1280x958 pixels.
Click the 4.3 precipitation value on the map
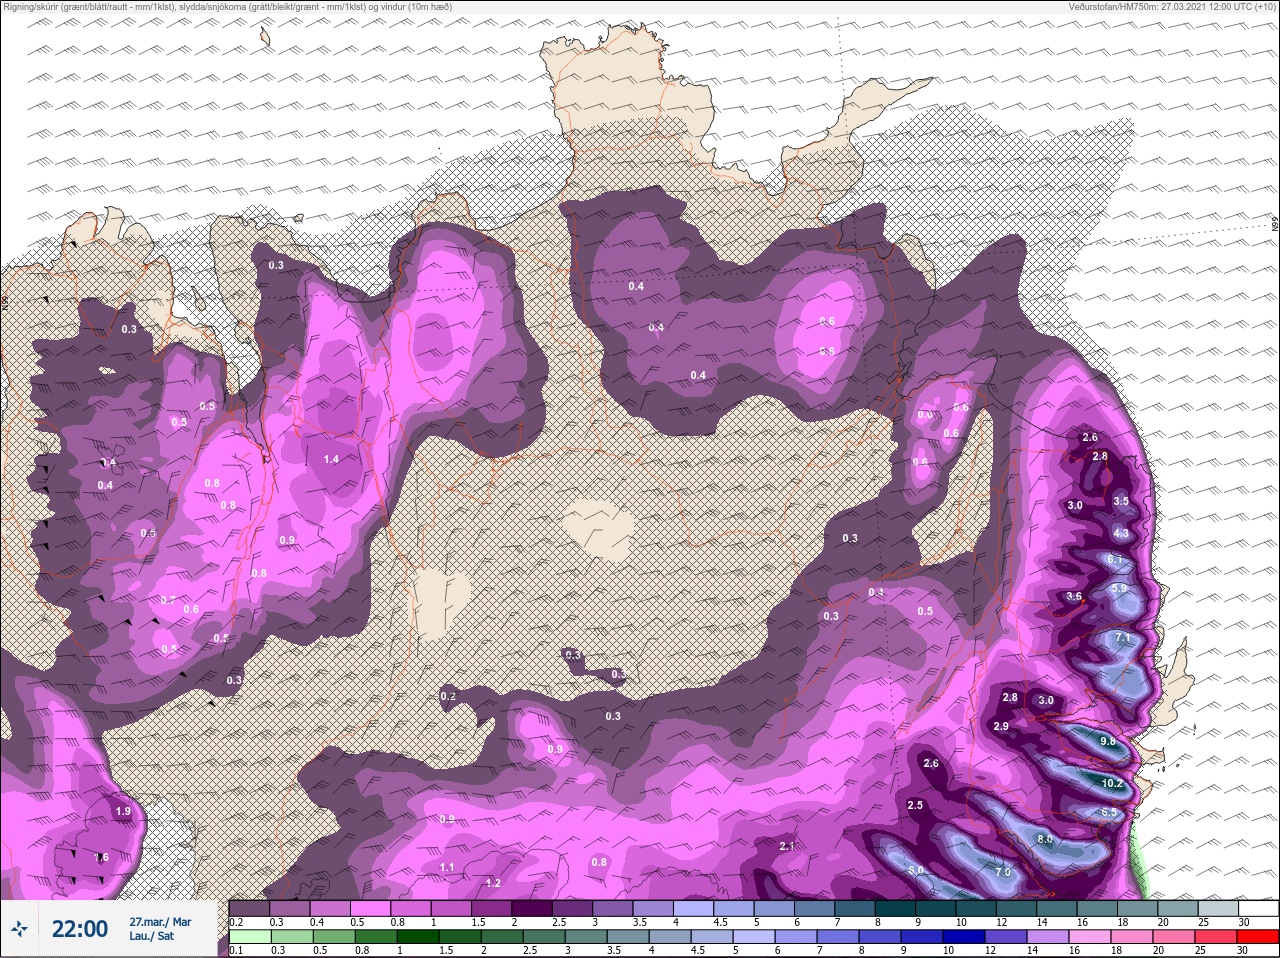1121,533
